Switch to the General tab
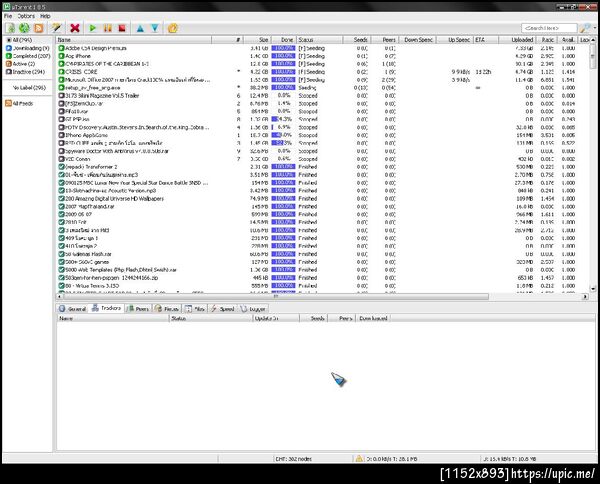 72,308
